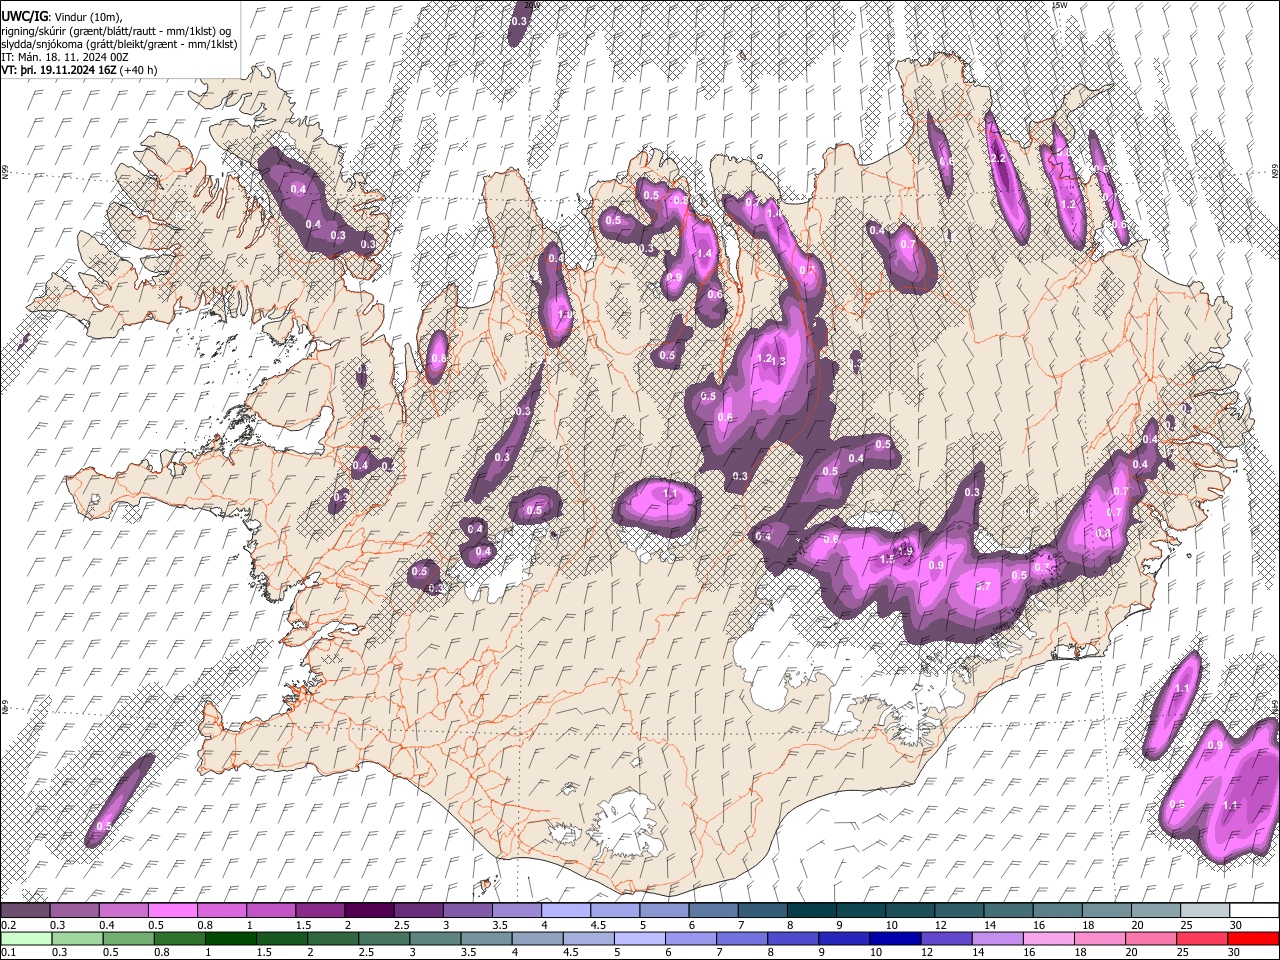
Task: Pick lower legend pink swatch at 18
Action: (1098, 939)
